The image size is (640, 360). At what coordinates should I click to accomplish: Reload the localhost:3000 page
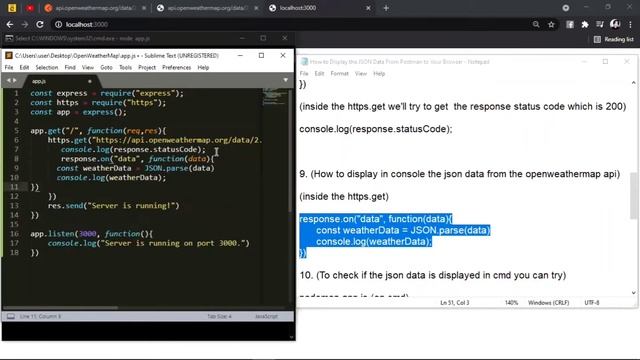[40, 24]
